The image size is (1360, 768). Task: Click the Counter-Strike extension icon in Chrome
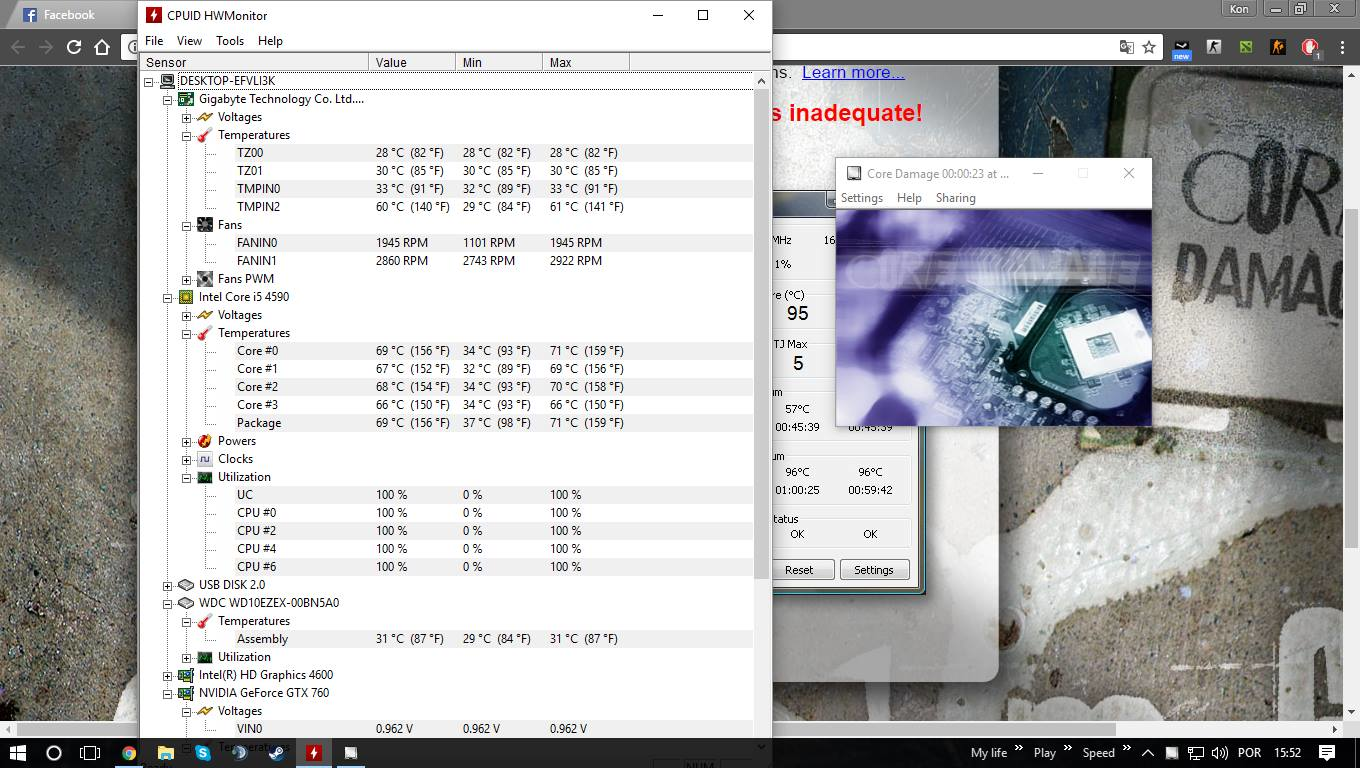coord(1214,47)
